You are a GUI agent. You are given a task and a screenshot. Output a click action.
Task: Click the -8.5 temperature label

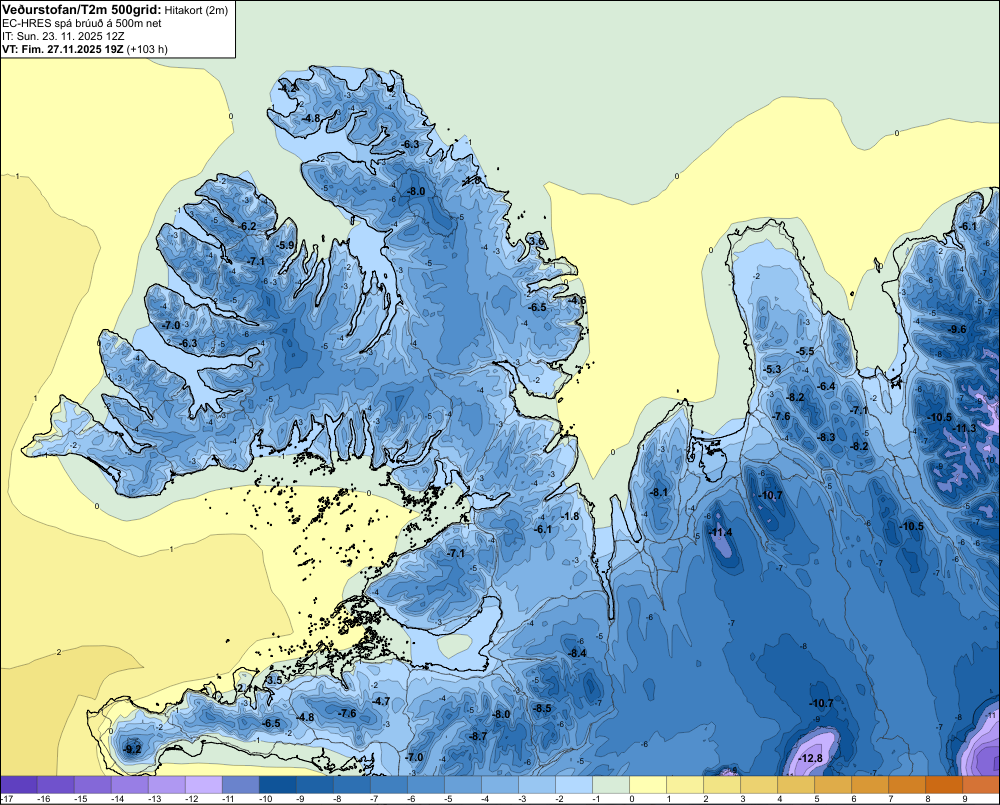(x=542, y=709)
